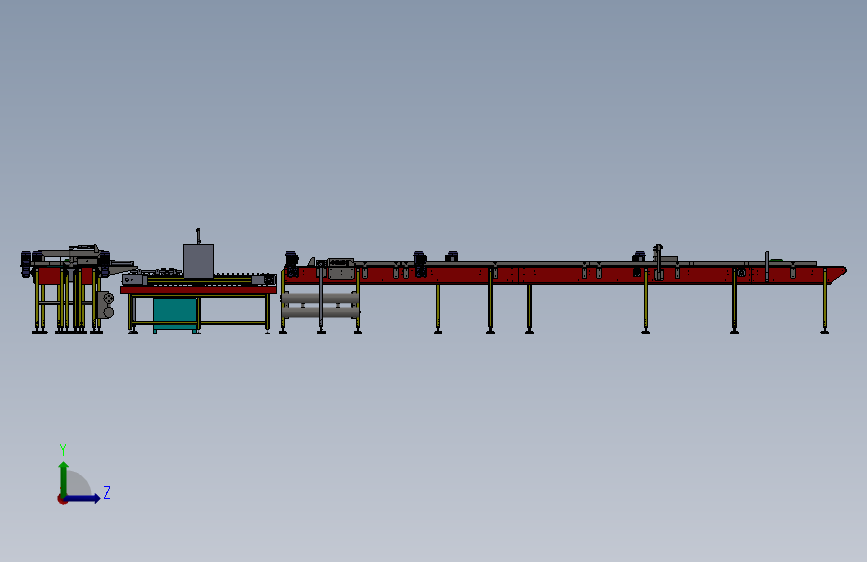Screen dimensions: 867x562
Task: Select the gray rollers beneath the conveyor start
Action: 320,305
